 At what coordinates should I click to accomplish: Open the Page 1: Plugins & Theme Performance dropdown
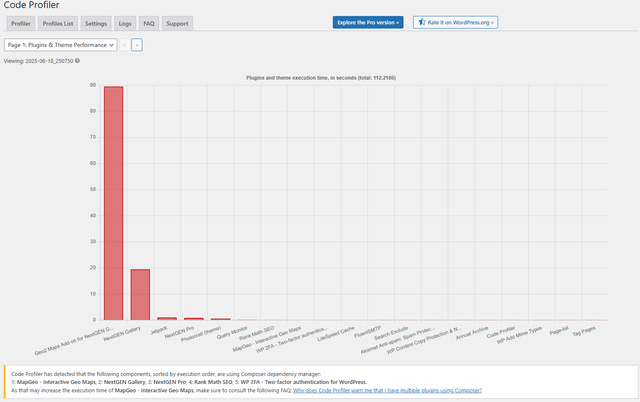click(60, 45)
